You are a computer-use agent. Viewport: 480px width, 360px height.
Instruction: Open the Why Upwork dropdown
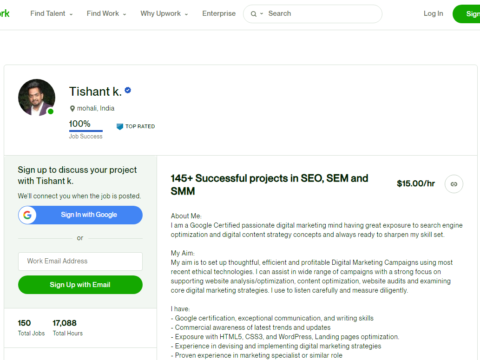click(164, 14)
